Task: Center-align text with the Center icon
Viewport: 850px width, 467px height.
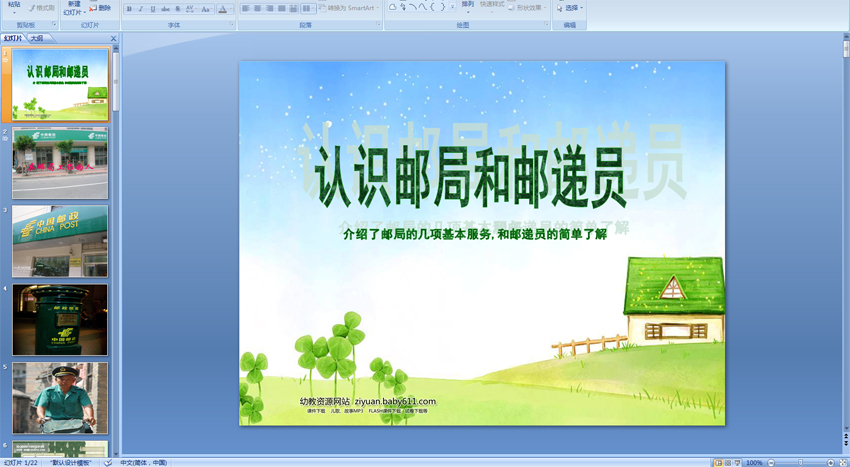Action: [x=258, y=9]
